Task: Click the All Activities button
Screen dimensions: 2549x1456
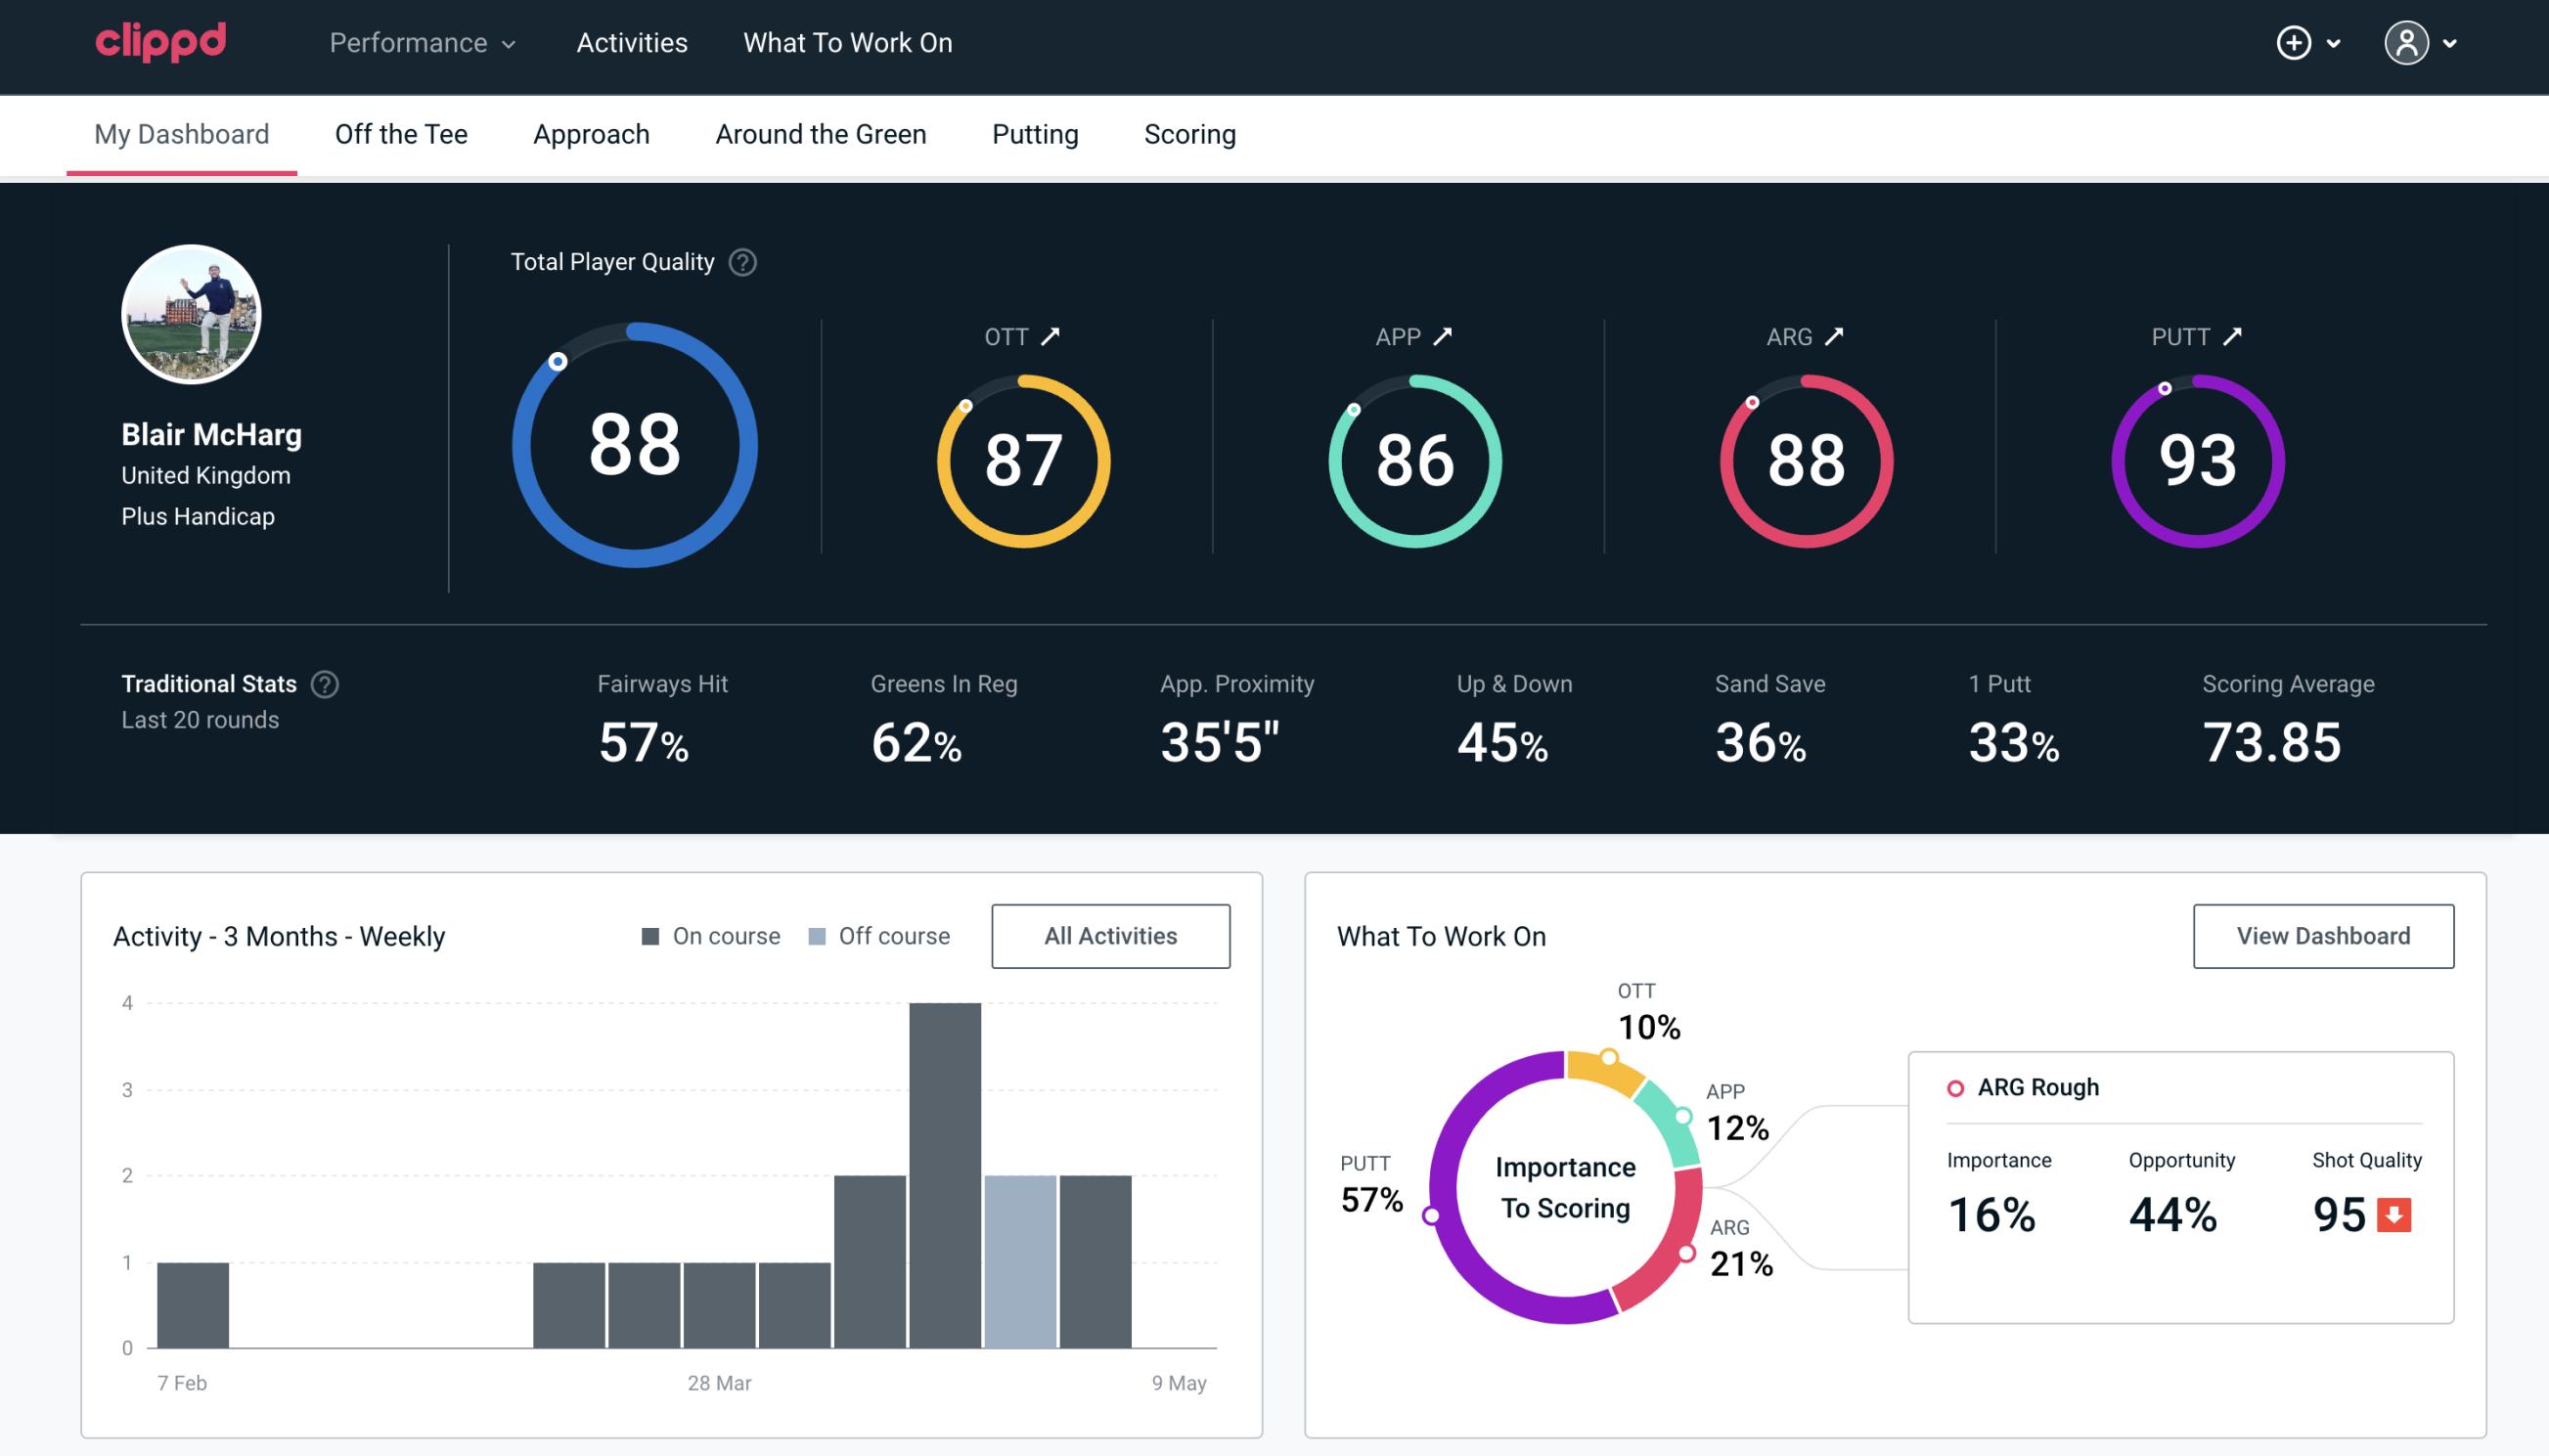Action: pyautogui.click(x=1110, y=936)
